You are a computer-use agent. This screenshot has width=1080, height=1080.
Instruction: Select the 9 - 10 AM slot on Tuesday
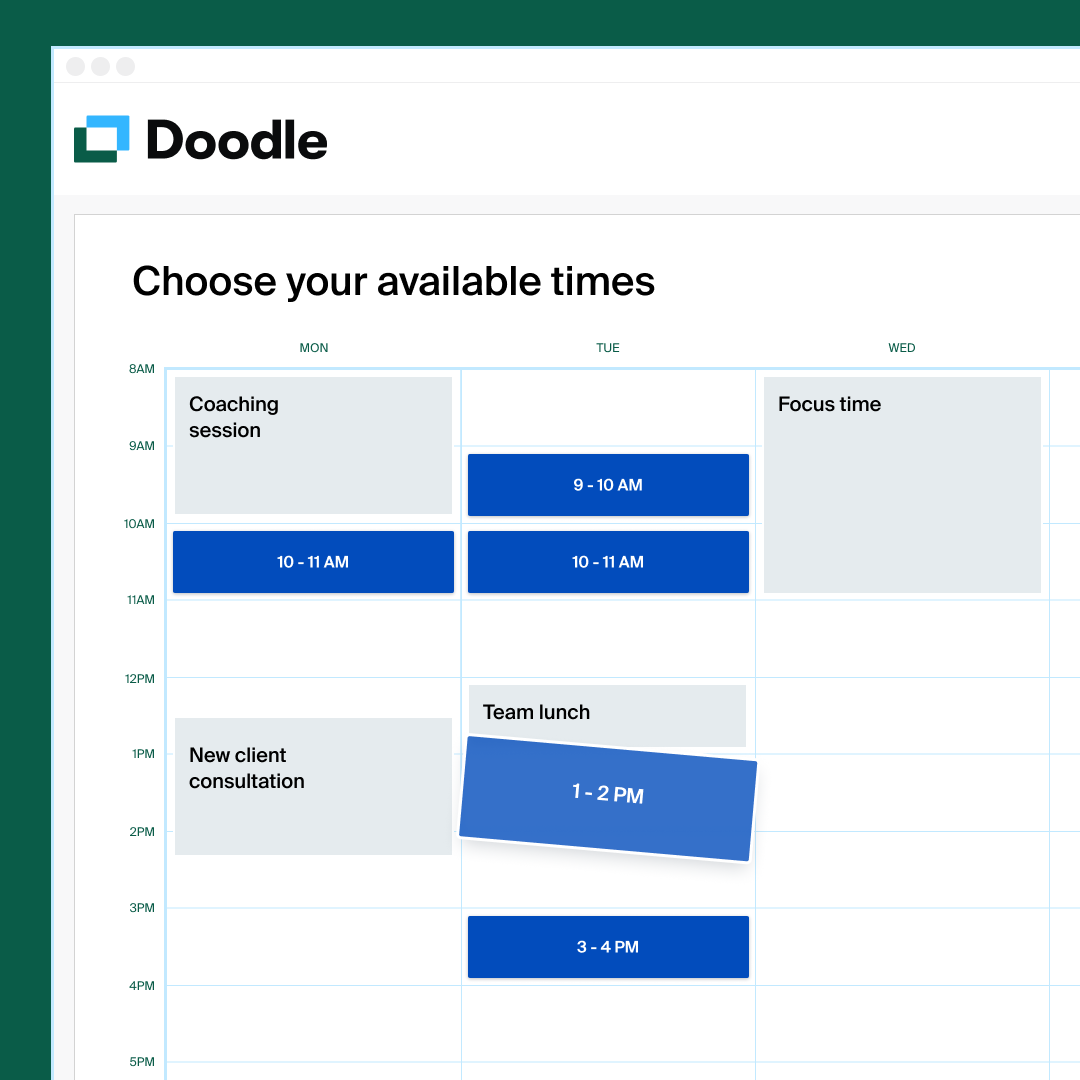click(x=608, y=485)
